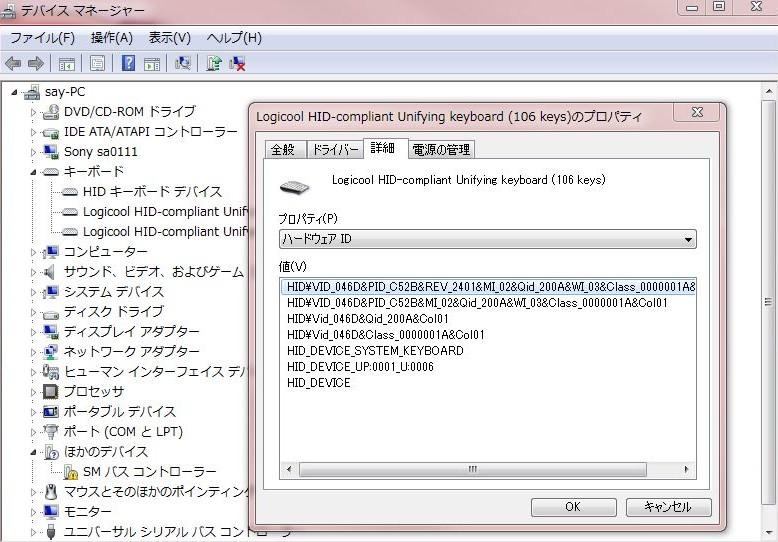
Task: Click the Back arrow toolbar icon
Action: coord(13,63)
